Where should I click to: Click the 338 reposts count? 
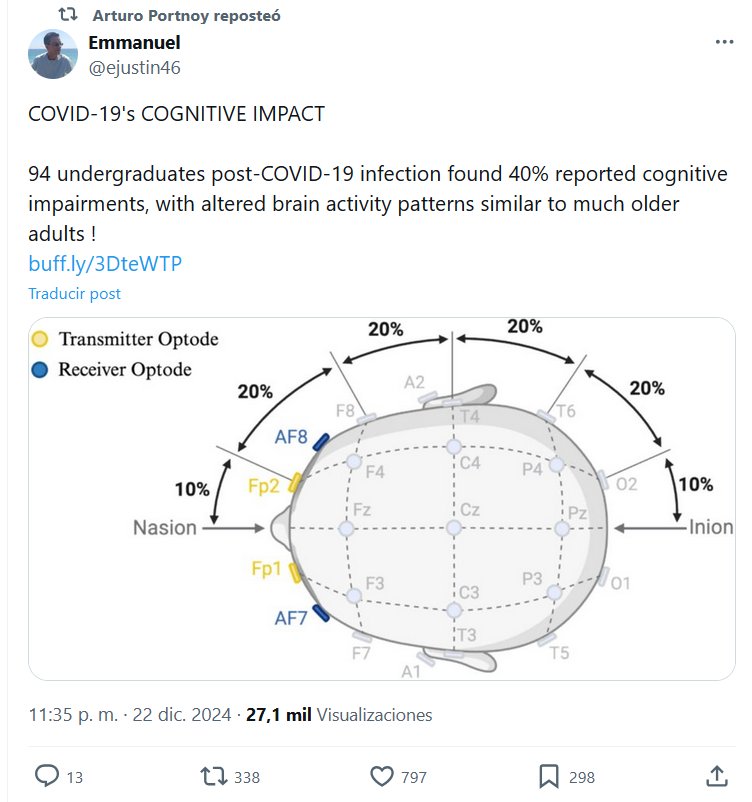(x=246, y=777)
